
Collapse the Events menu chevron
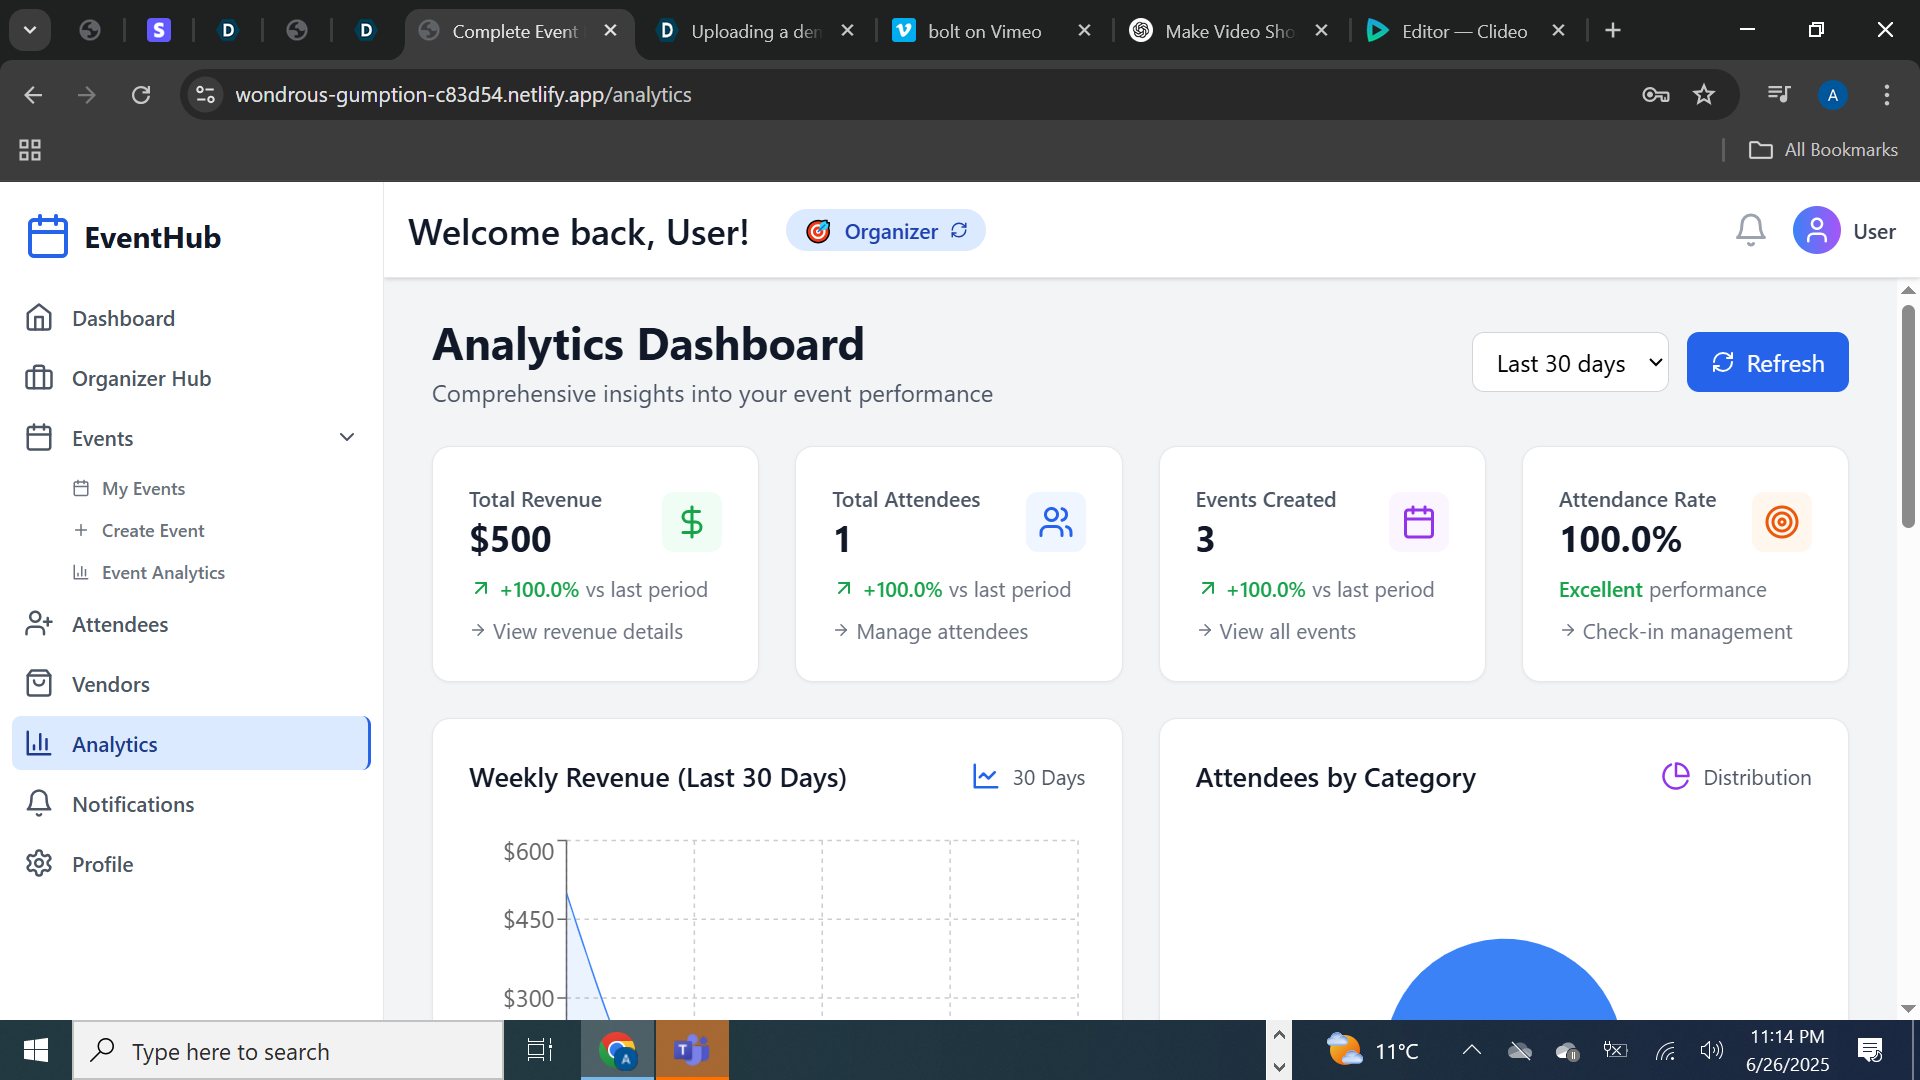[347, 438]
